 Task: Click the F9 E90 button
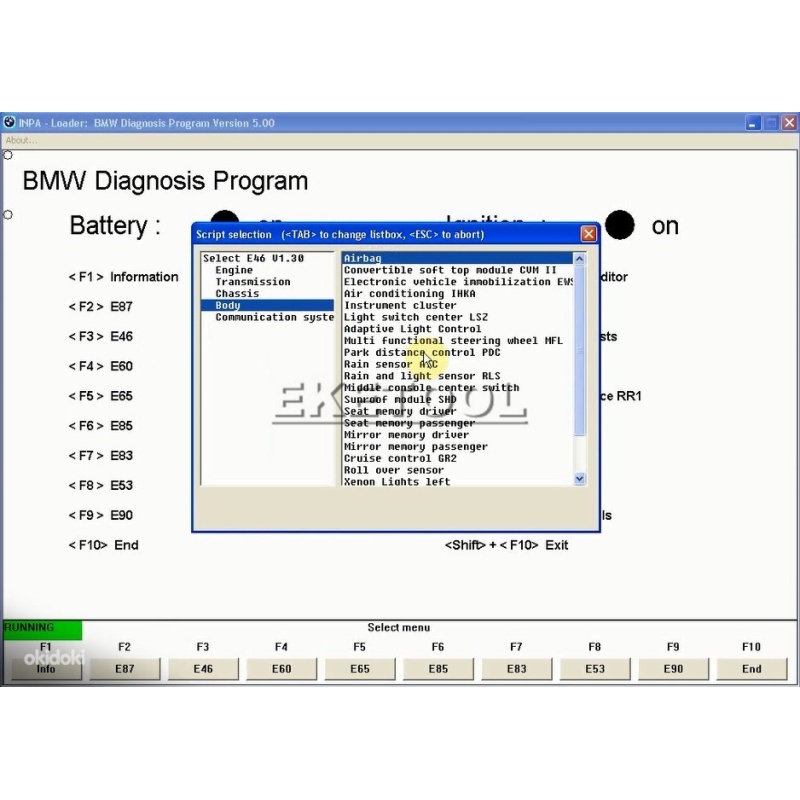(673, 668)
